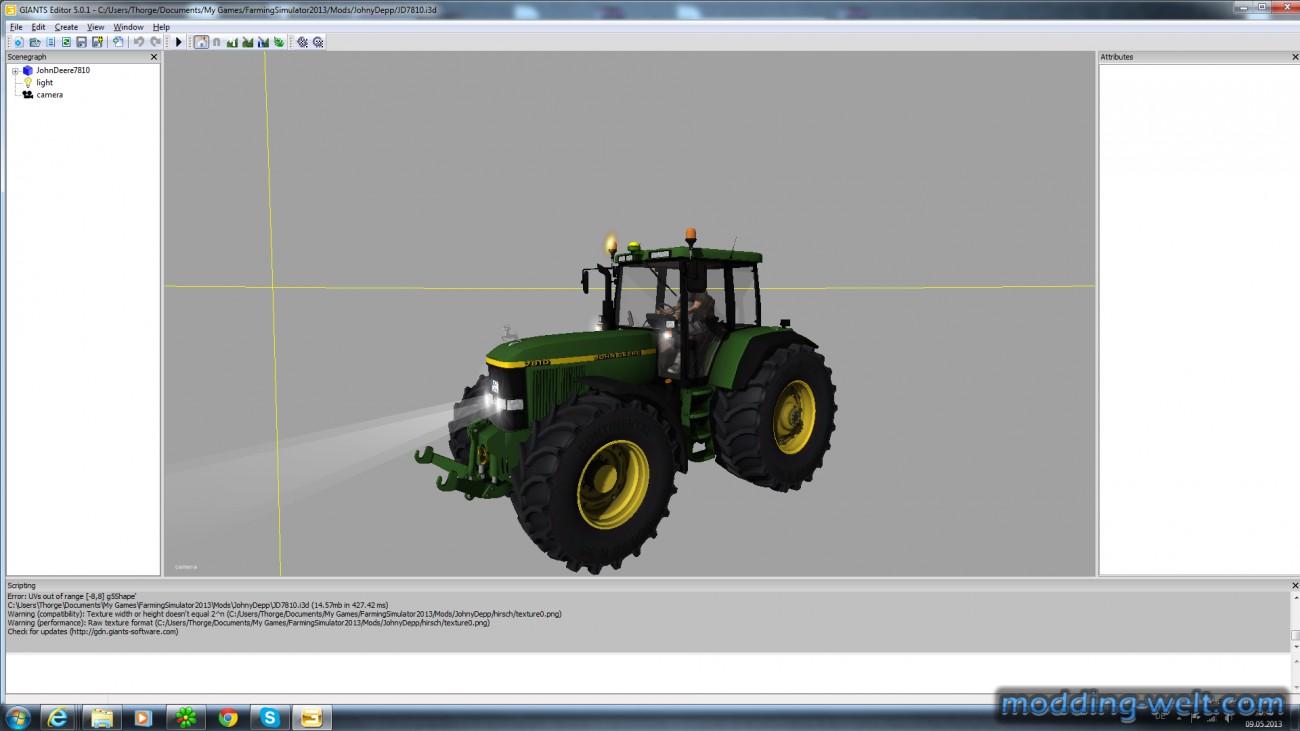Click the 'Check for updates' log line
Viewport: 1300px width, 731px height.
tap(93, 632)
